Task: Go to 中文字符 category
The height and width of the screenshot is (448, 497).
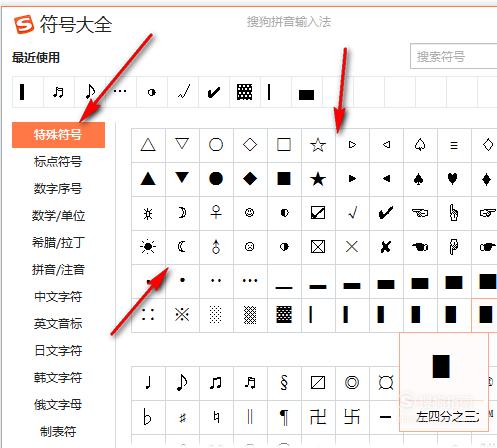Action: point(58,297)
